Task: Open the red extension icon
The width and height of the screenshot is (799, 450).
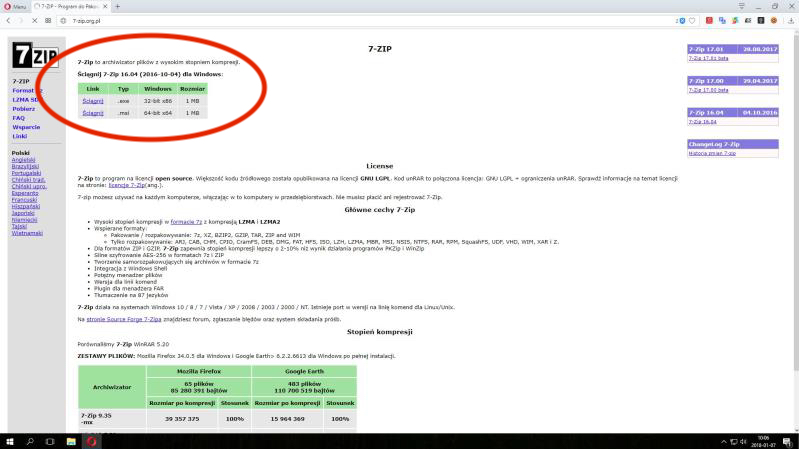Action: (x=709, y=20)
